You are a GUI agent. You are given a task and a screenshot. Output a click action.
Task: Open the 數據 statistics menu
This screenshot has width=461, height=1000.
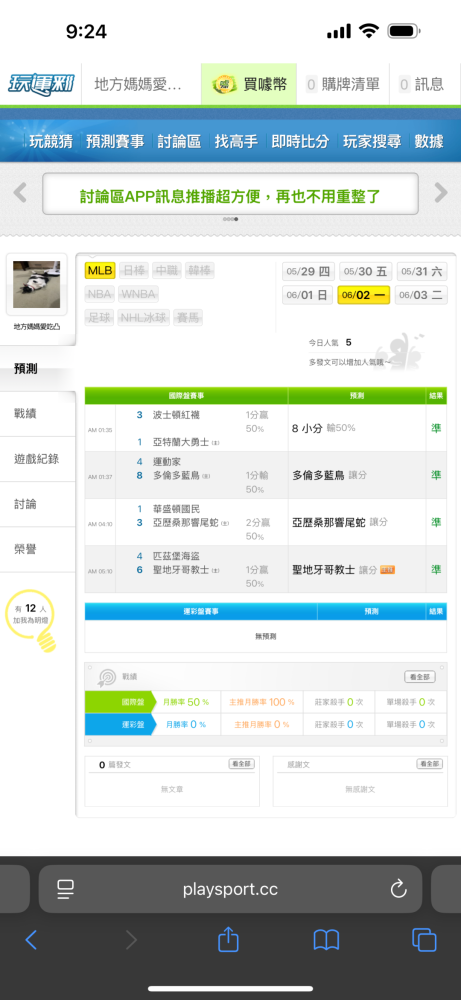pos(428,141)
